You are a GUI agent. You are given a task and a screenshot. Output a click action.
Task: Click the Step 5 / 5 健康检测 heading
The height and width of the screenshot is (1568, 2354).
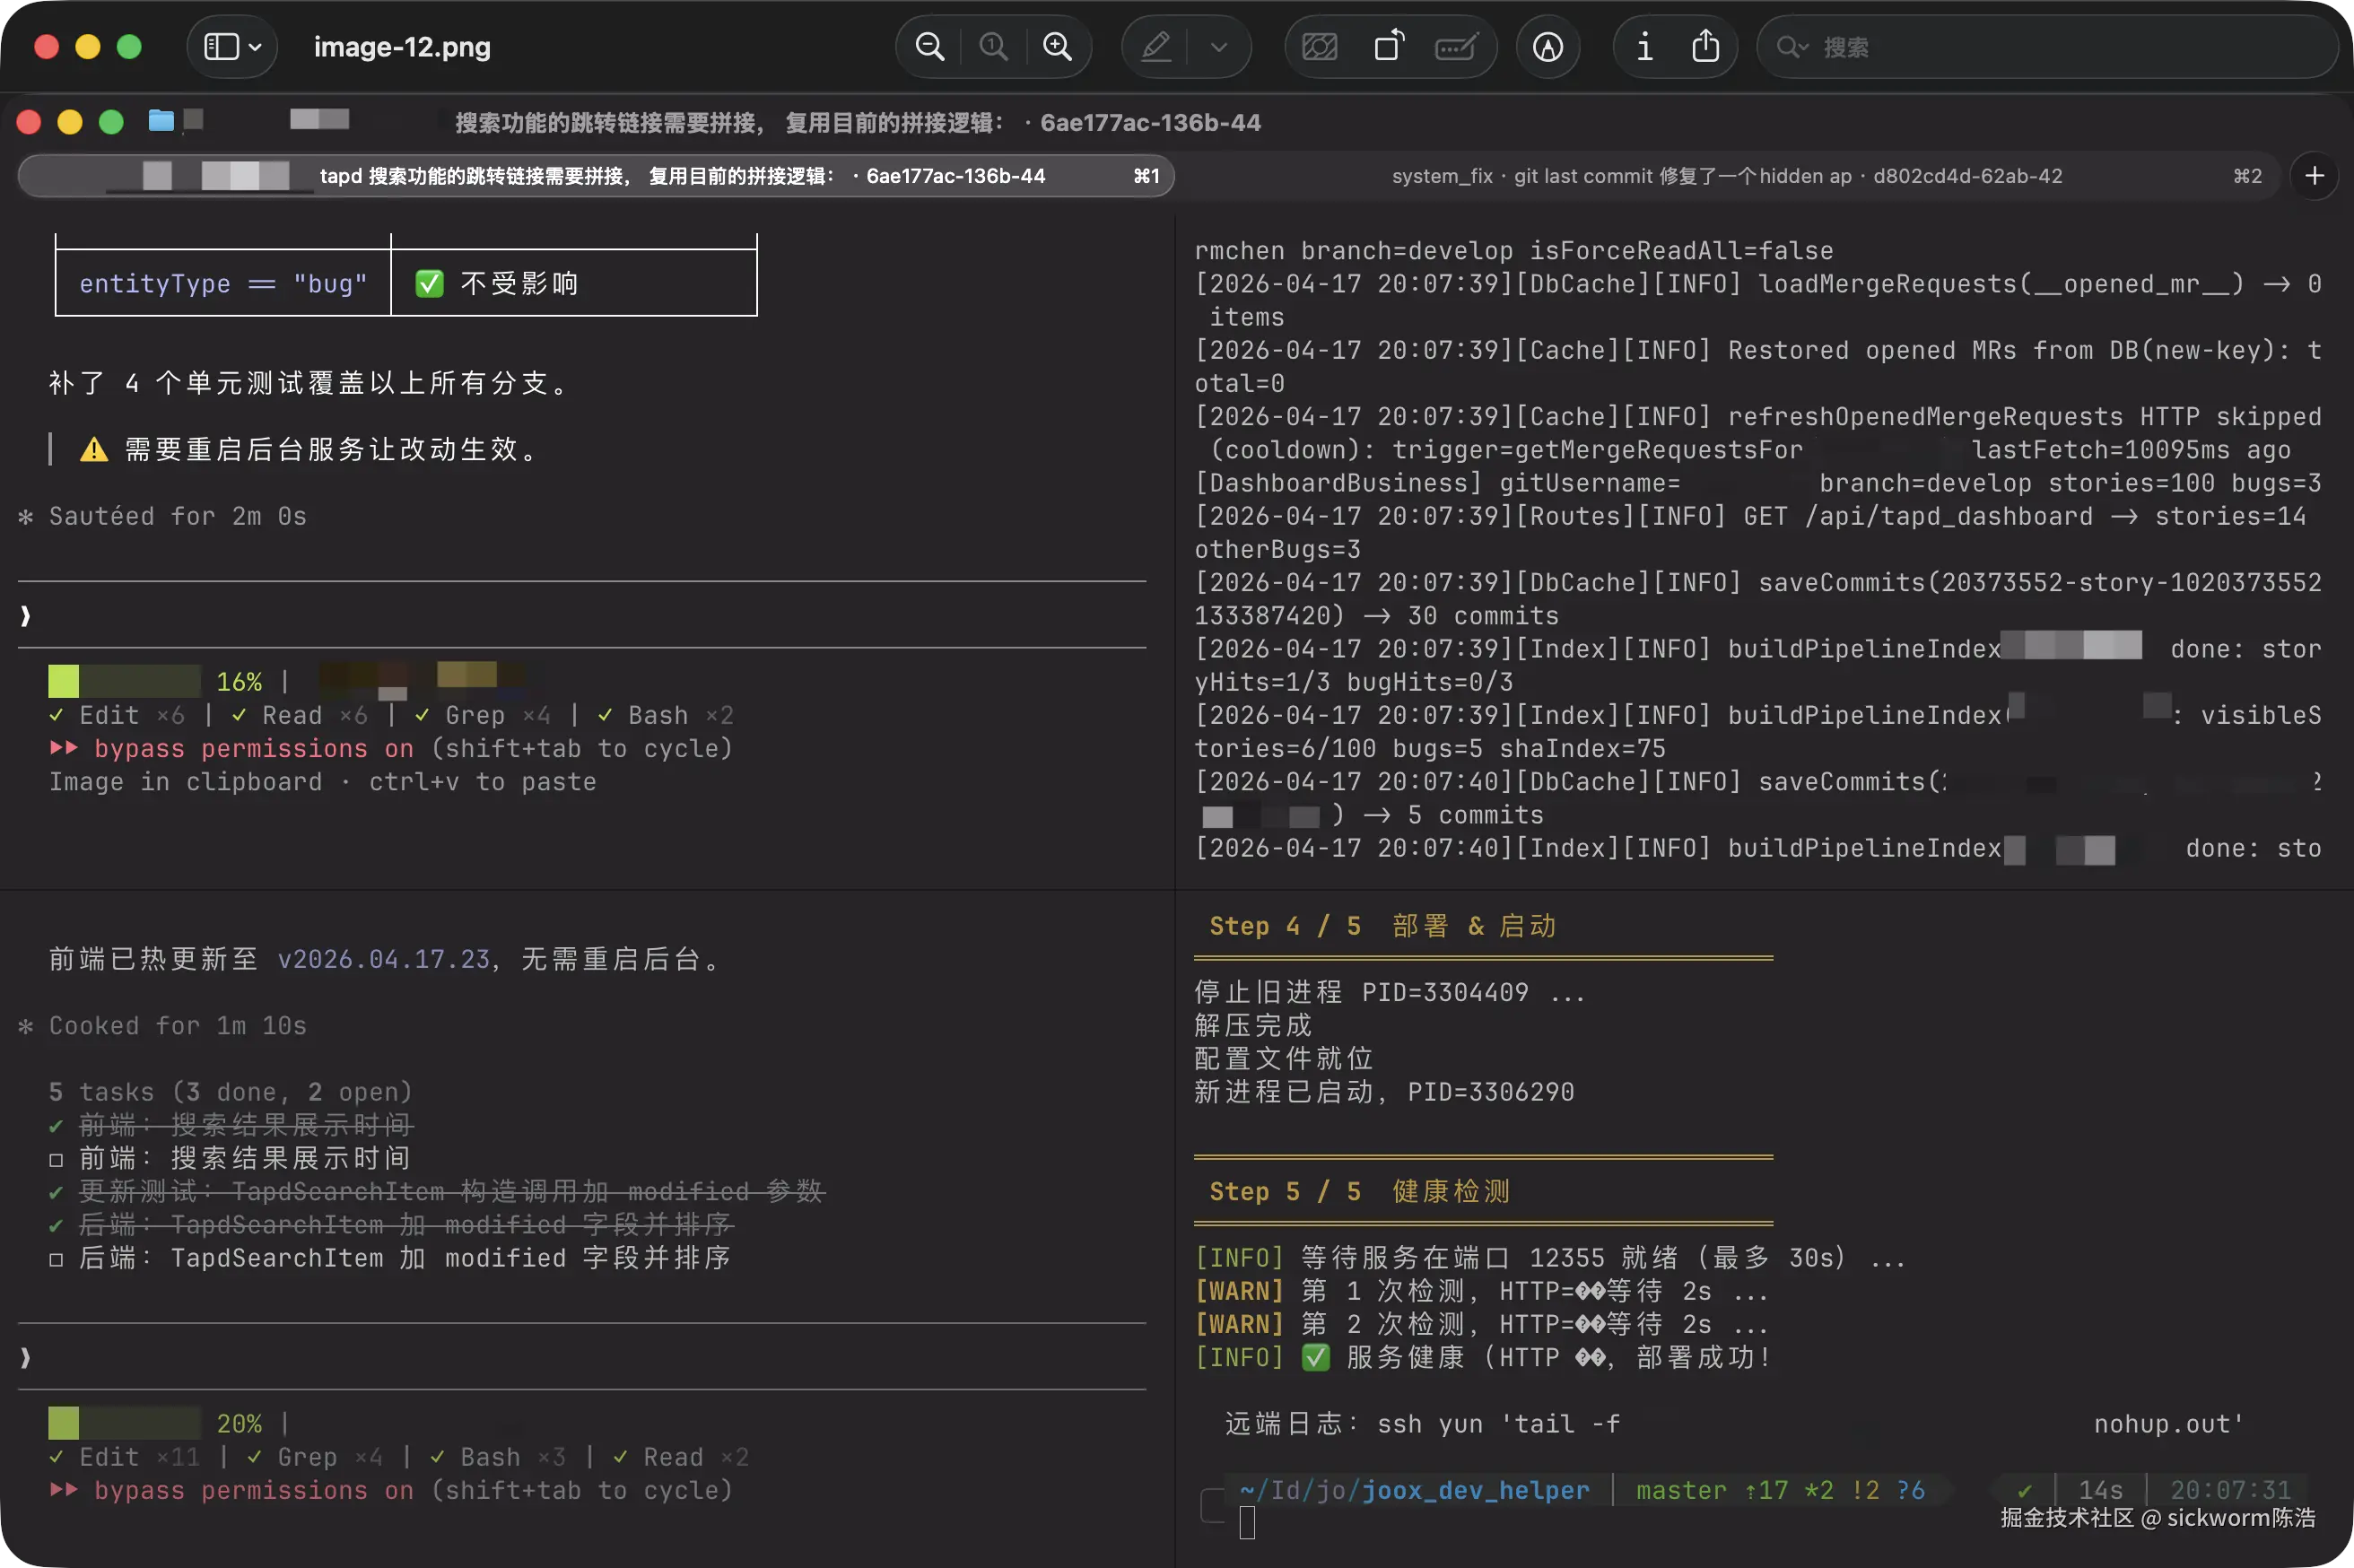click(x=1359, y=1191)
